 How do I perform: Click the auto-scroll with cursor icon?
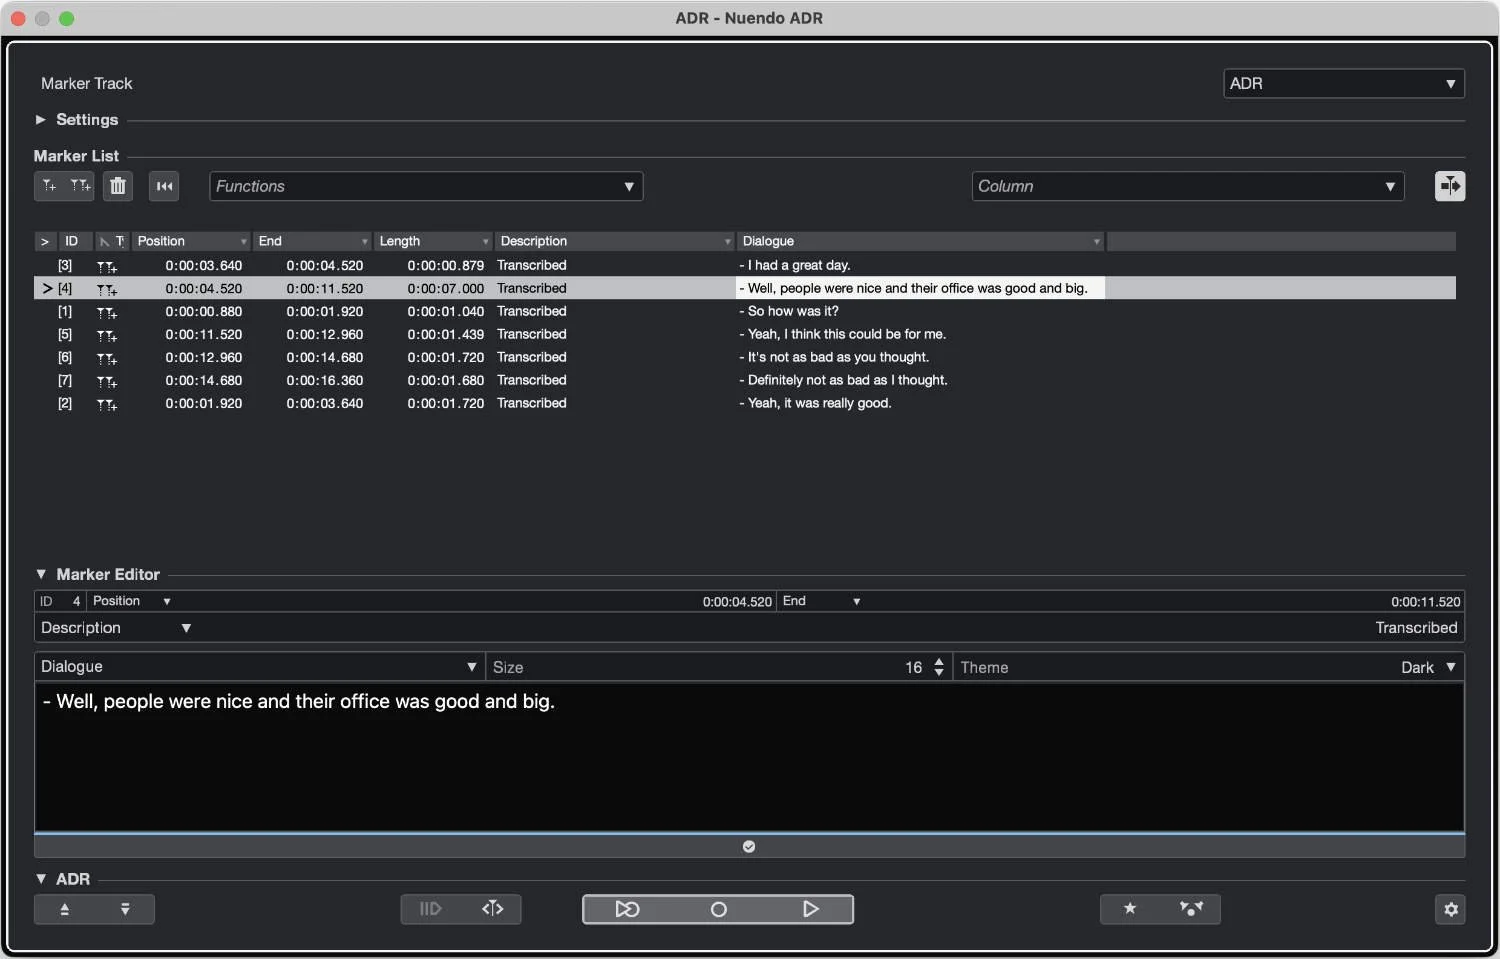[x=164, y=186]
